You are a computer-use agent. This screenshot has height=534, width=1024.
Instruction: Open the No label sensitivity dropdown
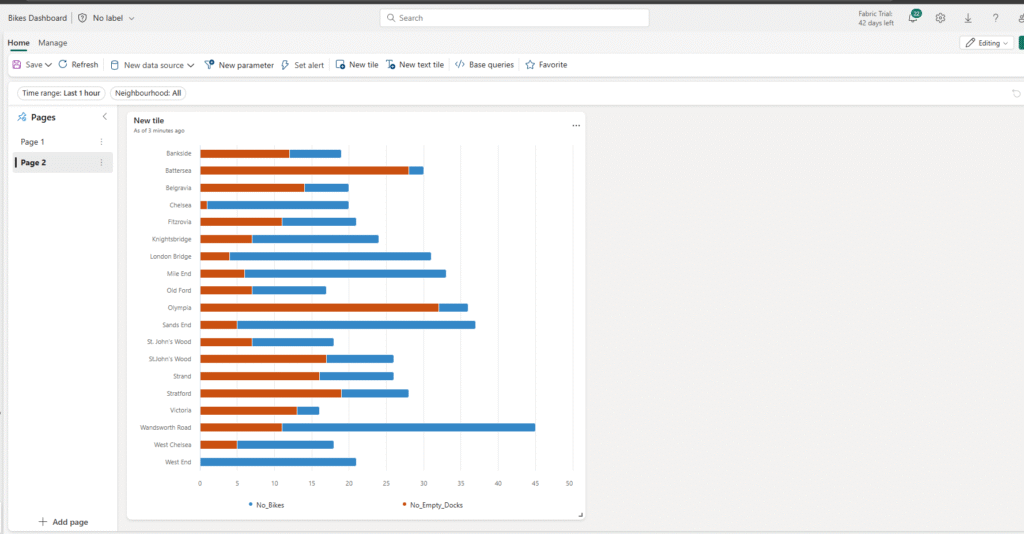pyautogui.click(x=113, y=18)
